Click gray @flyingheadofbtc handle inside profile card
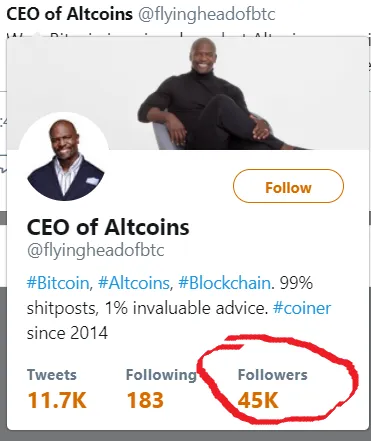The height and width of the screenshot is (441, 371). (96, 251)
